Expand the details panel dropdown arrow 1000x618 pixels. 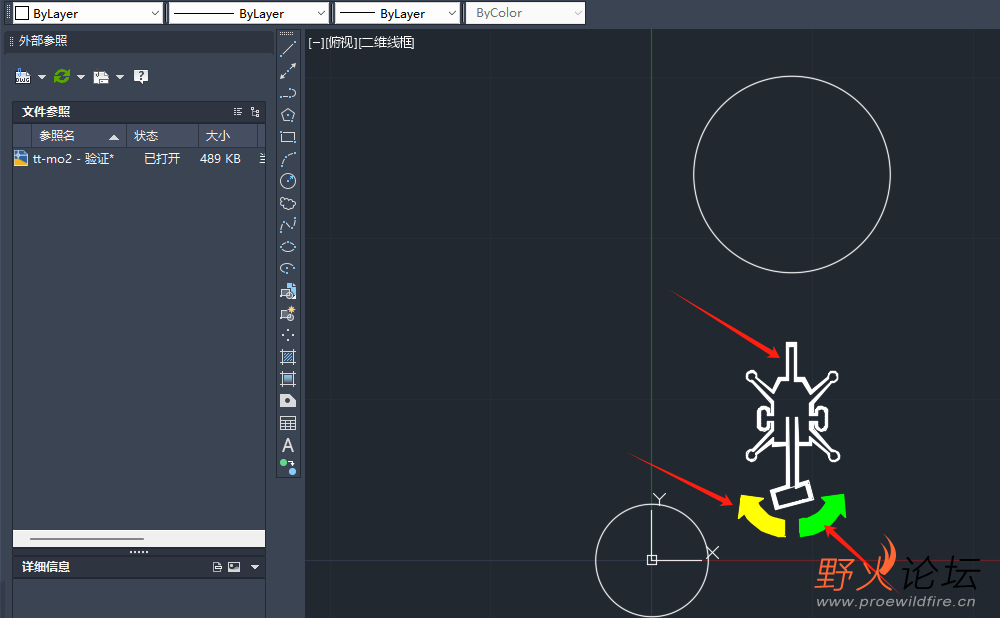tap(255, 567)
